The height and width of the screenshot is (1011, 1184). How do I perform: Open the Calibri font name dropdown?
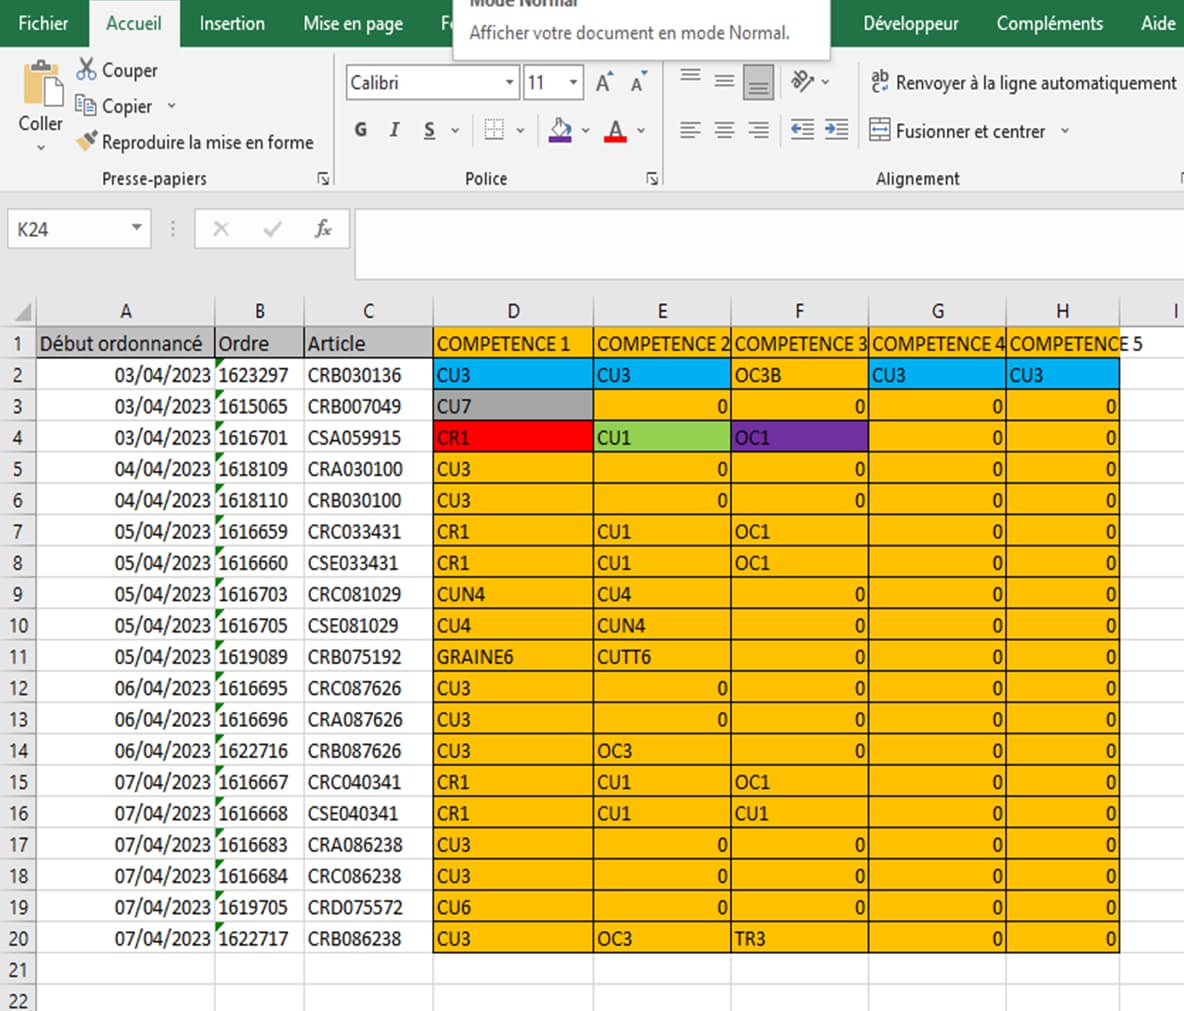coord(509,83)
